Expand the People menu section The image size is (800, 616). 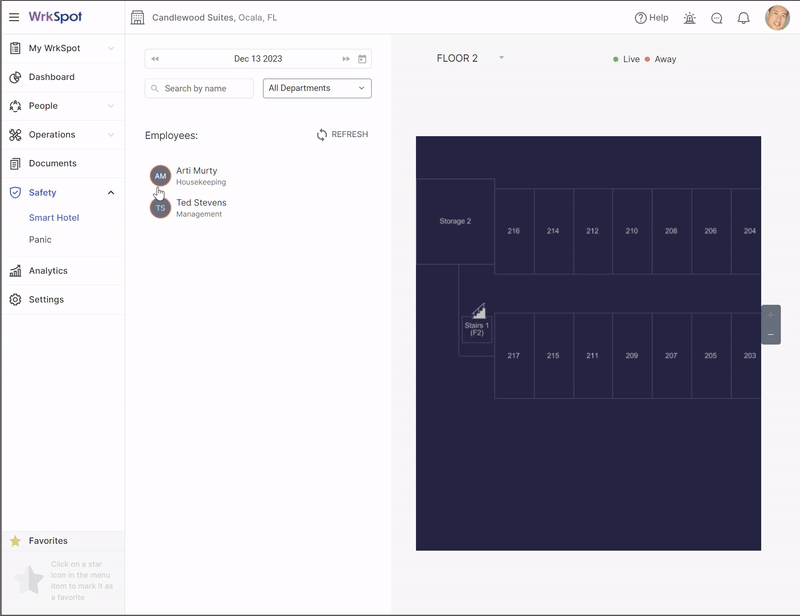pyautogui.click(x=111, y=106)
